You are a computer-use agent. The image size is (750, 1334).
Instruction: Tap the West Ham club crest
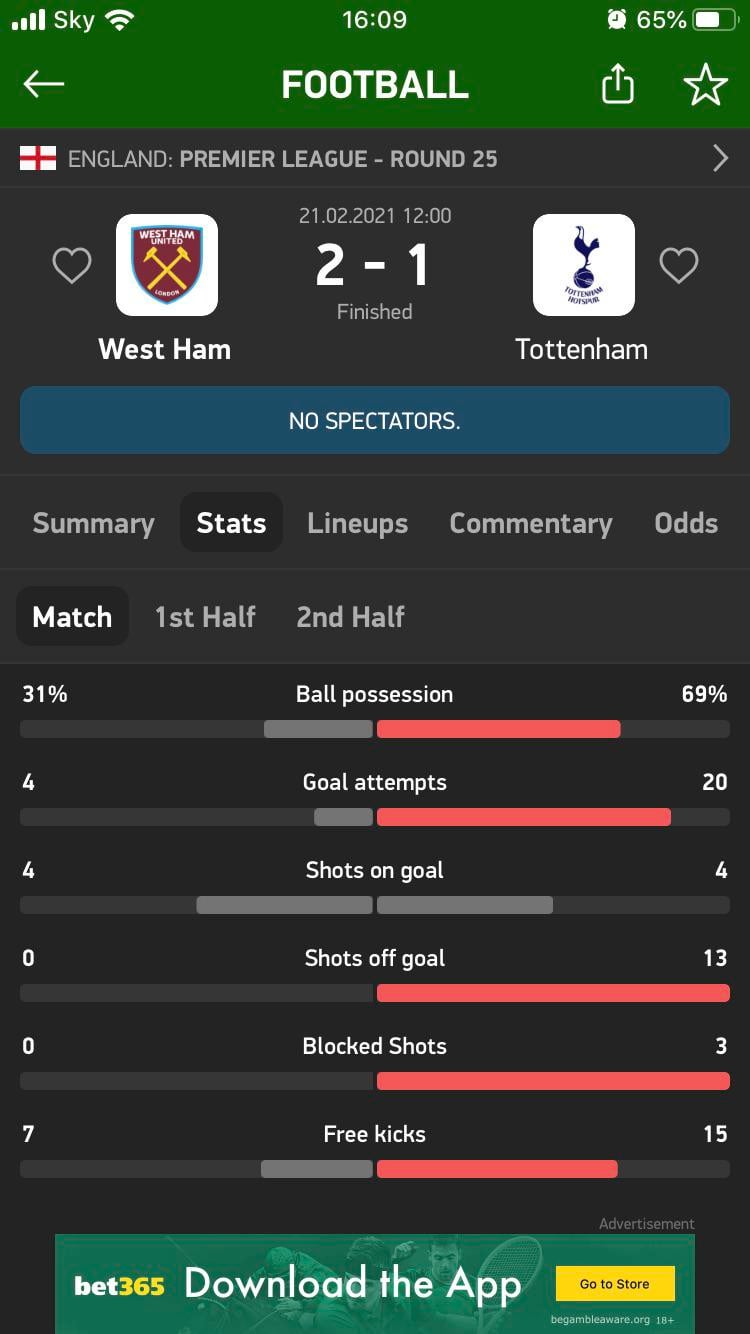tap(167, 264)
